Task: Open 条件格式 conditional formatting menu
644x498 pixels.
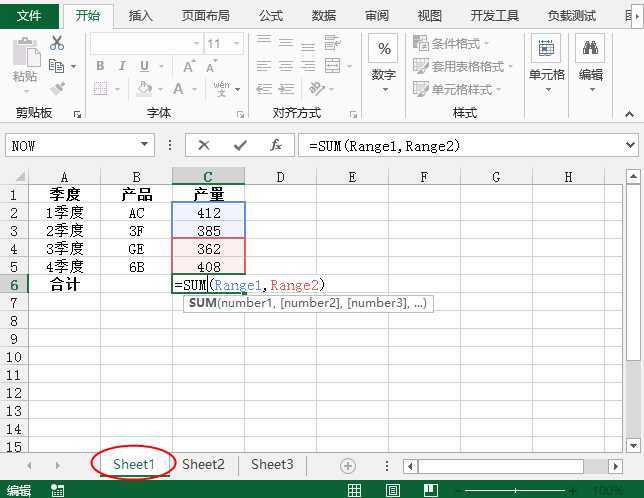Action: coord(451,43)
